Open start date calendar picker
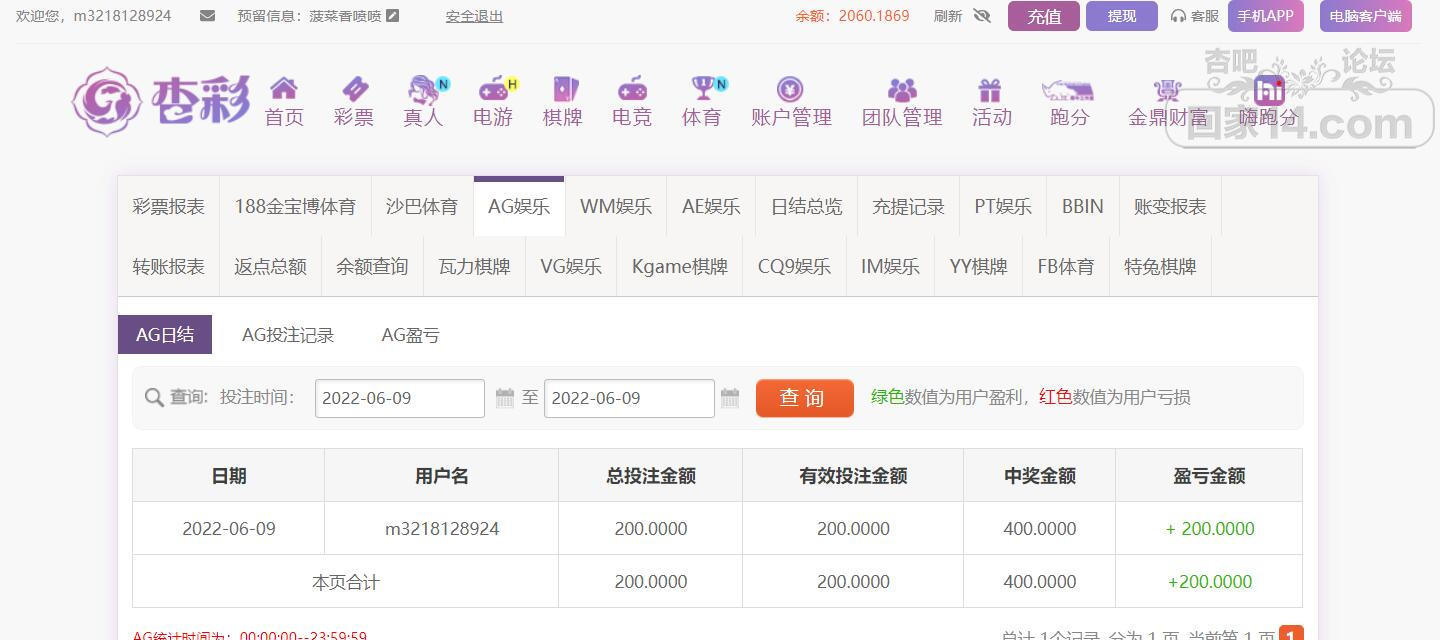 505,398
